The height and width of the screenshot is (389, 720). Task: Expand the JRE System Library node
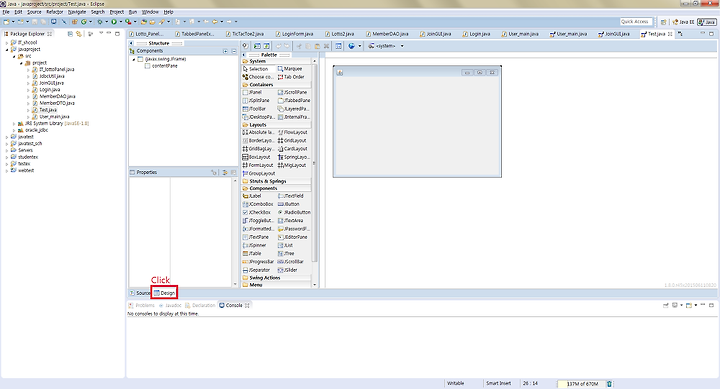13,124
